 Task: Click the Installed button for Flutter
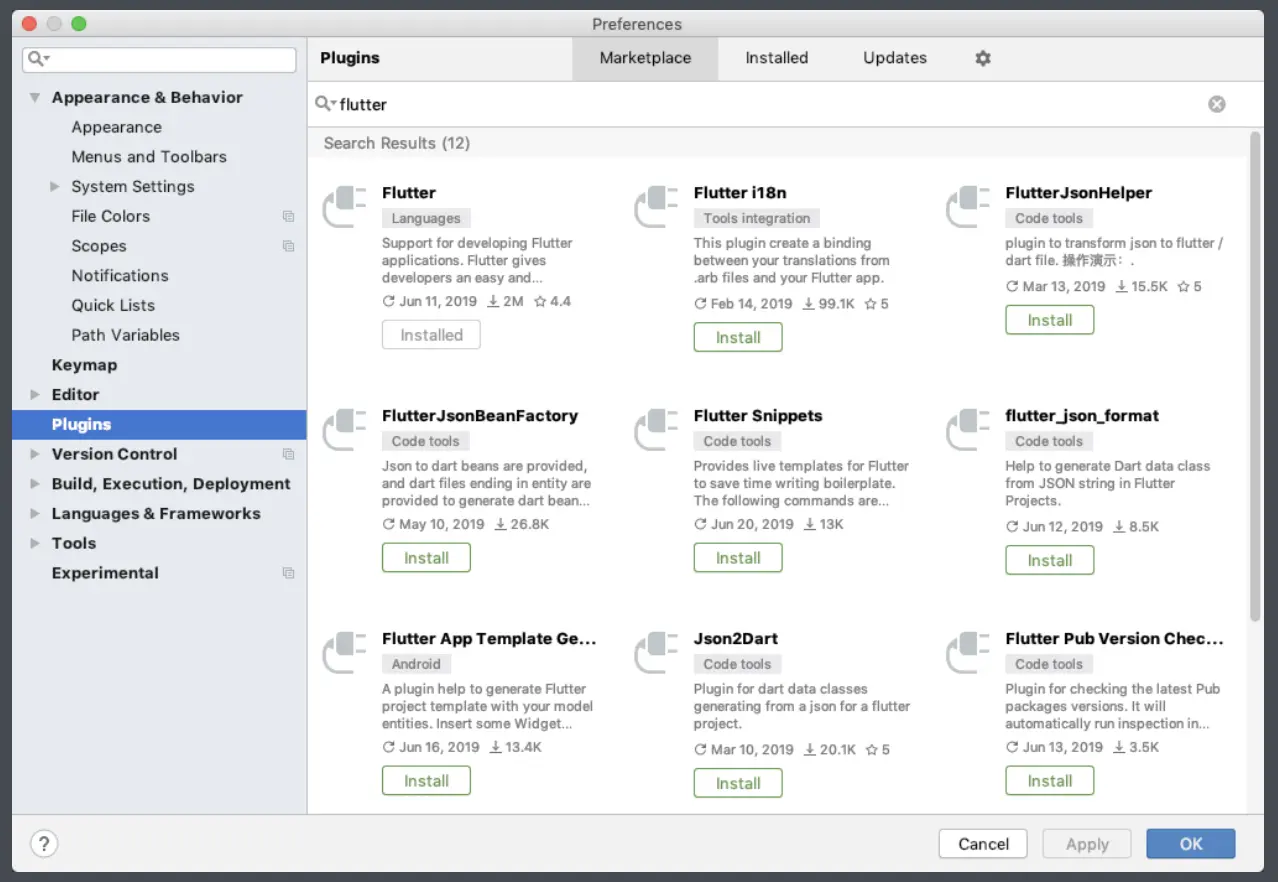pos(431,335)
